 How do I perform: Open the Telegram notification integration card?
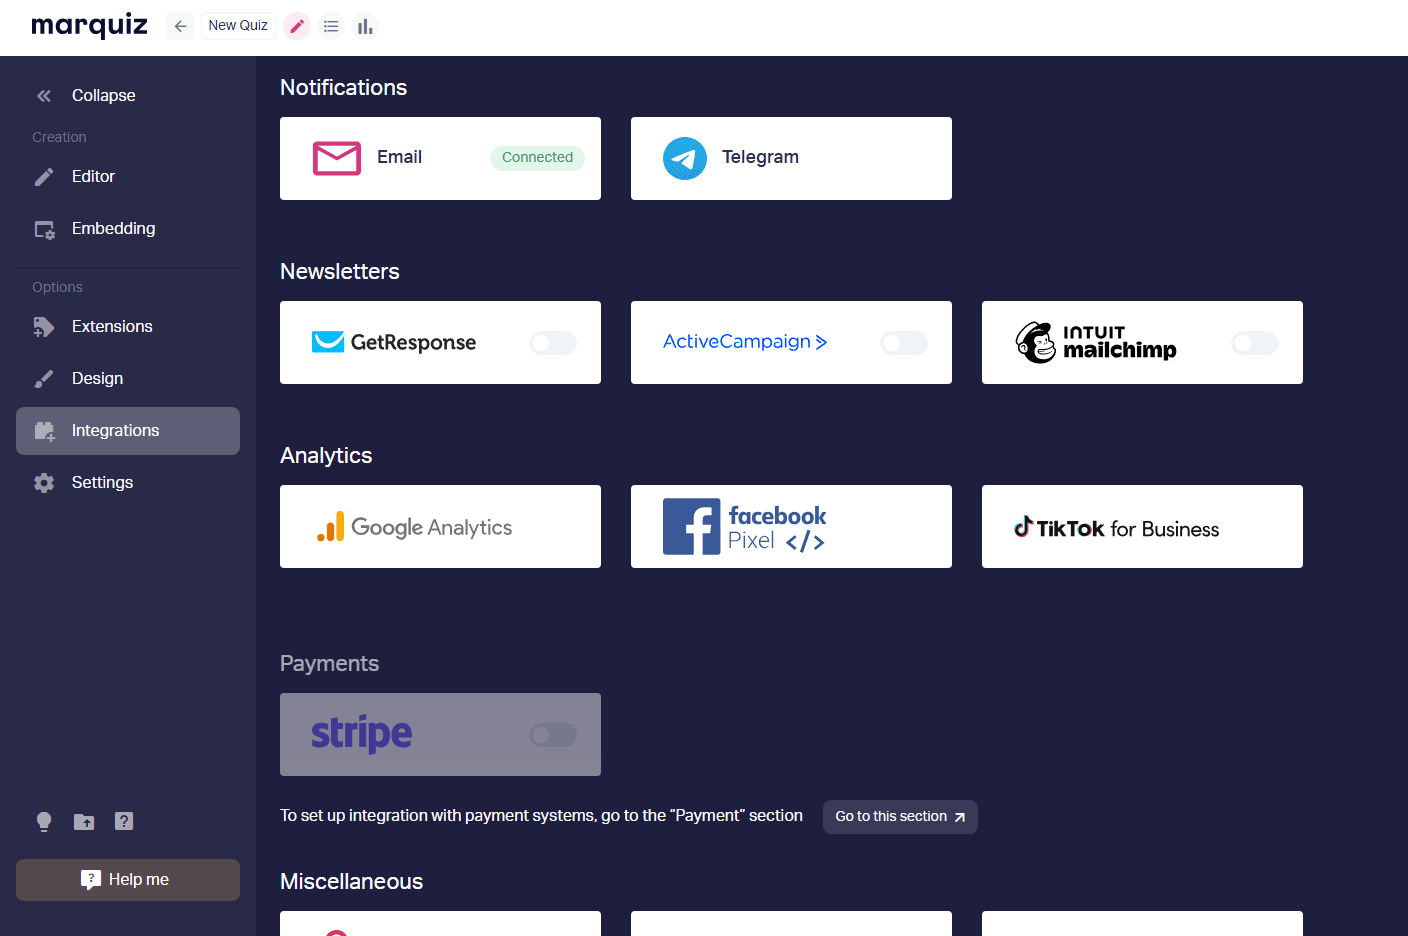click(x=791, y=158)
